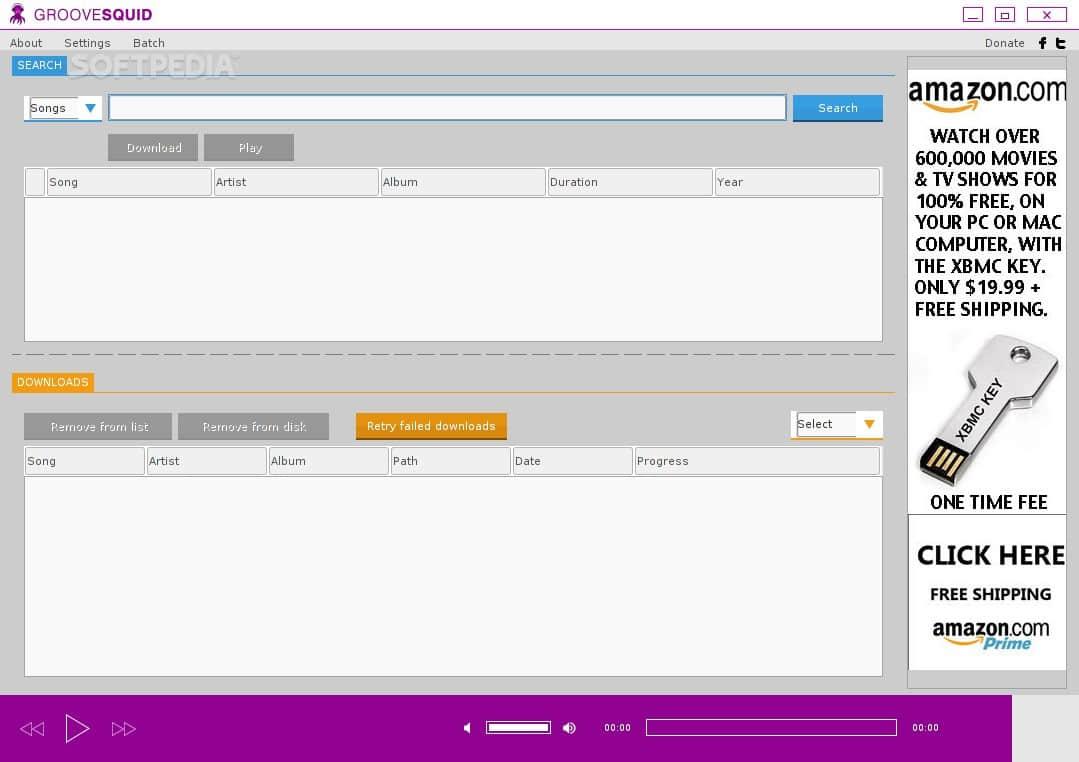Click the play triangle in player bar
This screenshot has width=1079, height=762.
pyautogui.click(x=77, y=729)
